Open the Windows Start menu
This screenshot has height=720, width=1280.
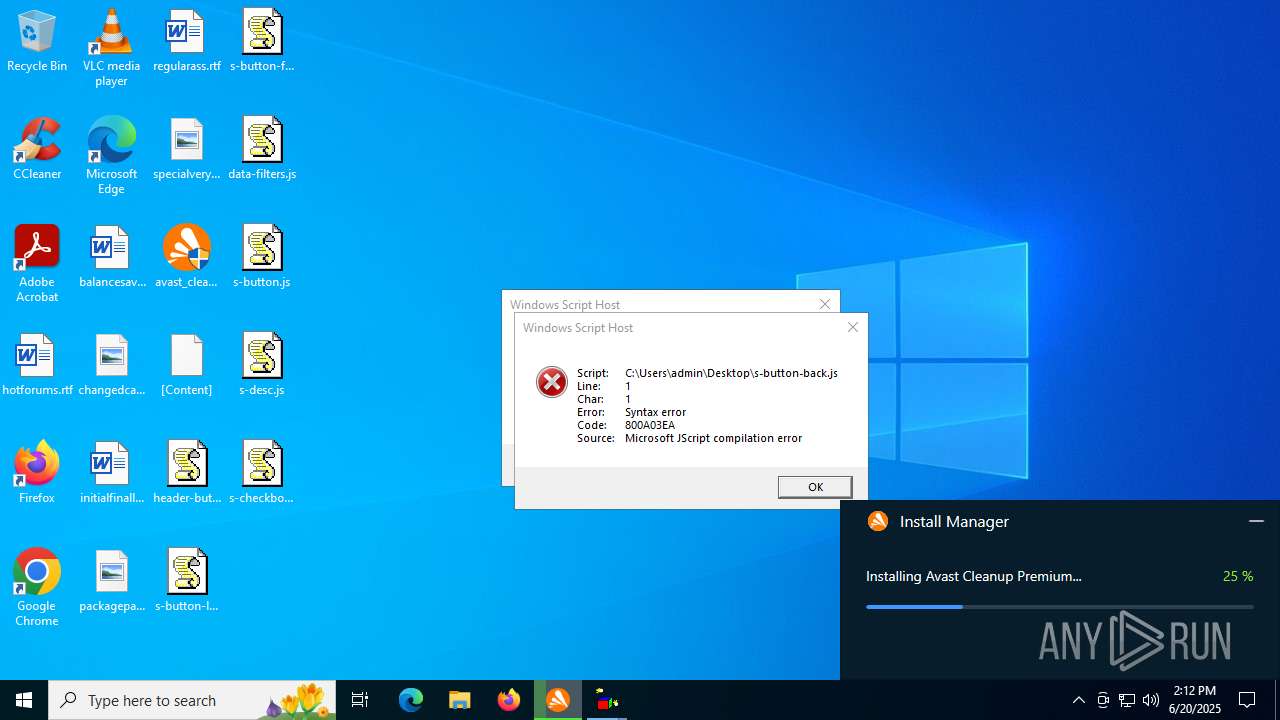tap(24, 700)
